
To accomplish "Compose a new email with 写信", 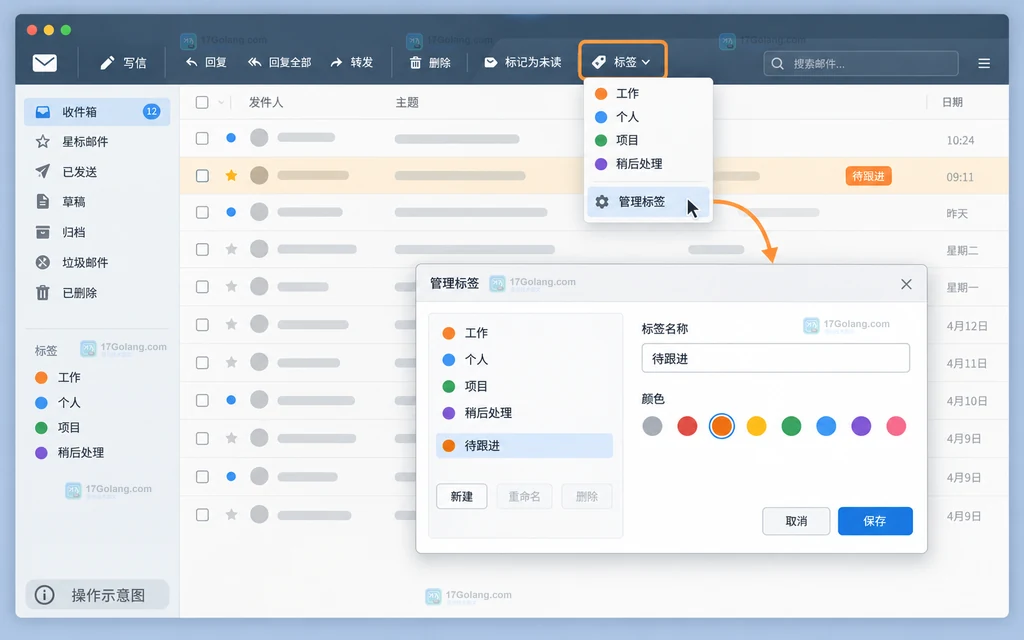I will click(x=123, y=63).
